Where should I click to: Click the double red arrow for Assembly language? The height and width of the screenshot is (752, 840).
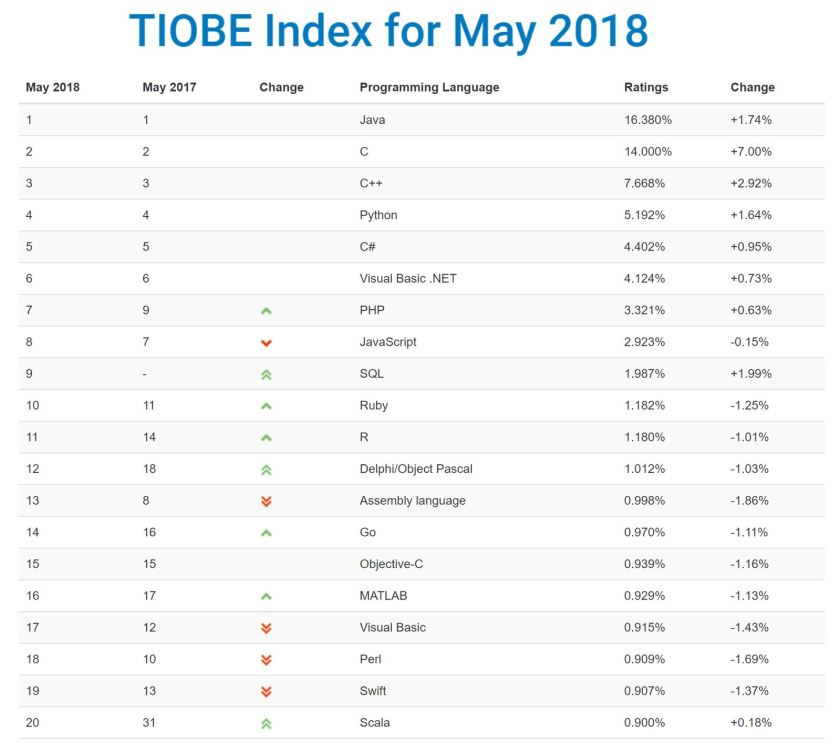266,501
